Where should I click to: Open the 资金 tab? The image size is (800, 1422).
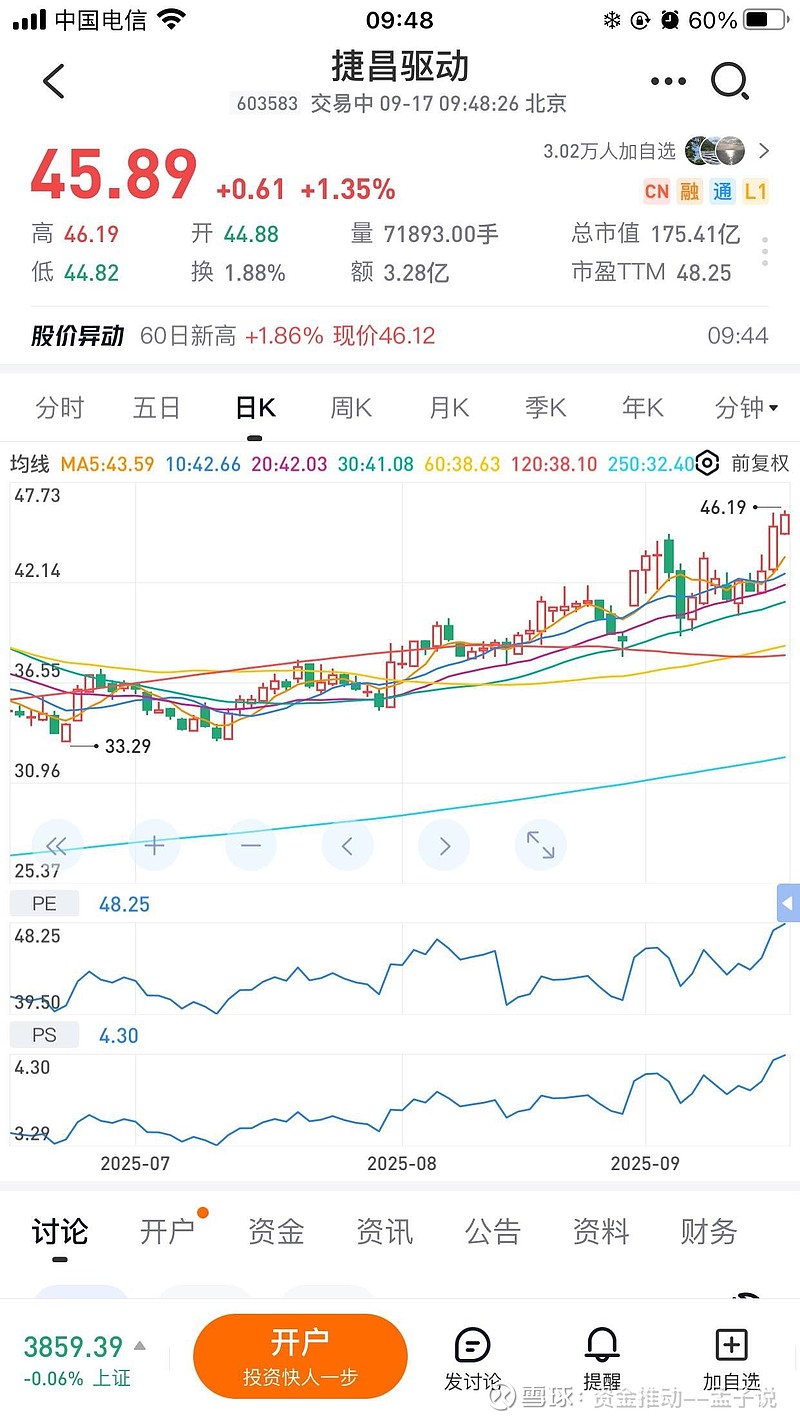point(276,1232)
